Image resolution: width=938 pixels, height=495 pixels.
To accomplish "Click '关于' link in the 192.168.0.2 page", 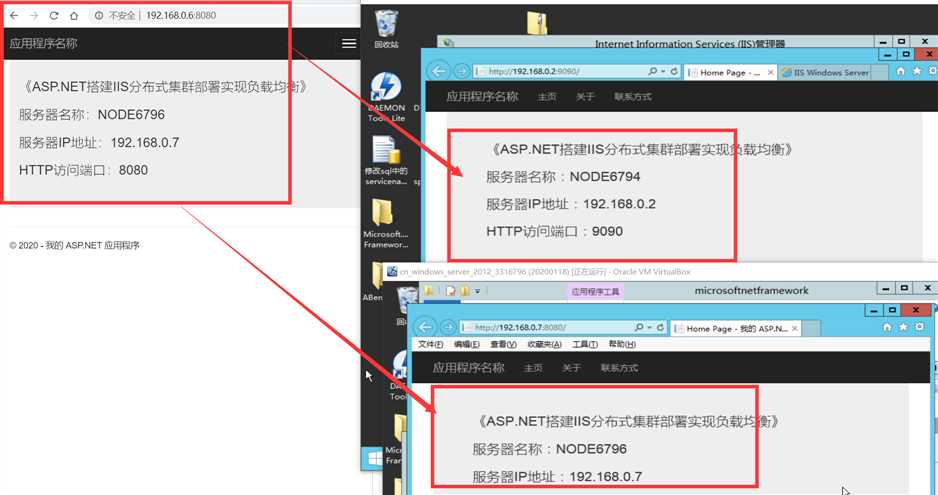I will click(x=585, y=96).
